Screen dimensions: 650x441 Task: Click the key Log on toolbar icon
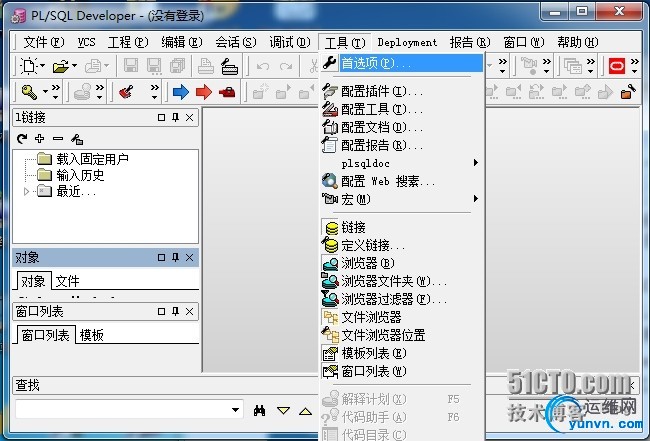tap(29, 92)
